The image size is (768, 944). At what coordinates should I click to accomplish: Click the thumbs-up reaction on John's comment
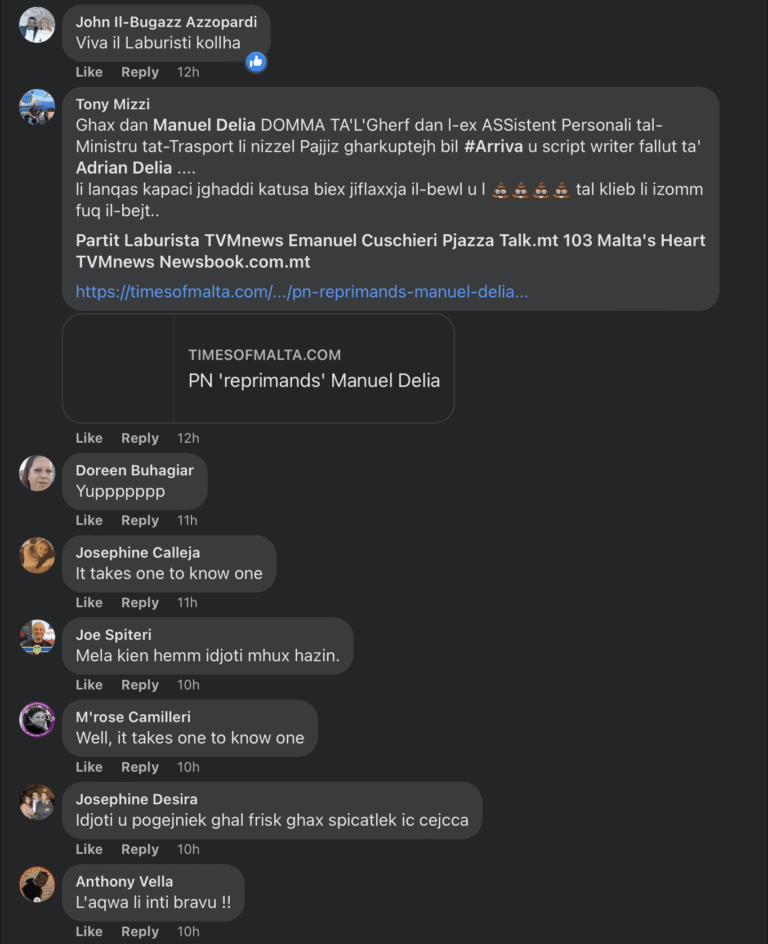tap(256, 62)
